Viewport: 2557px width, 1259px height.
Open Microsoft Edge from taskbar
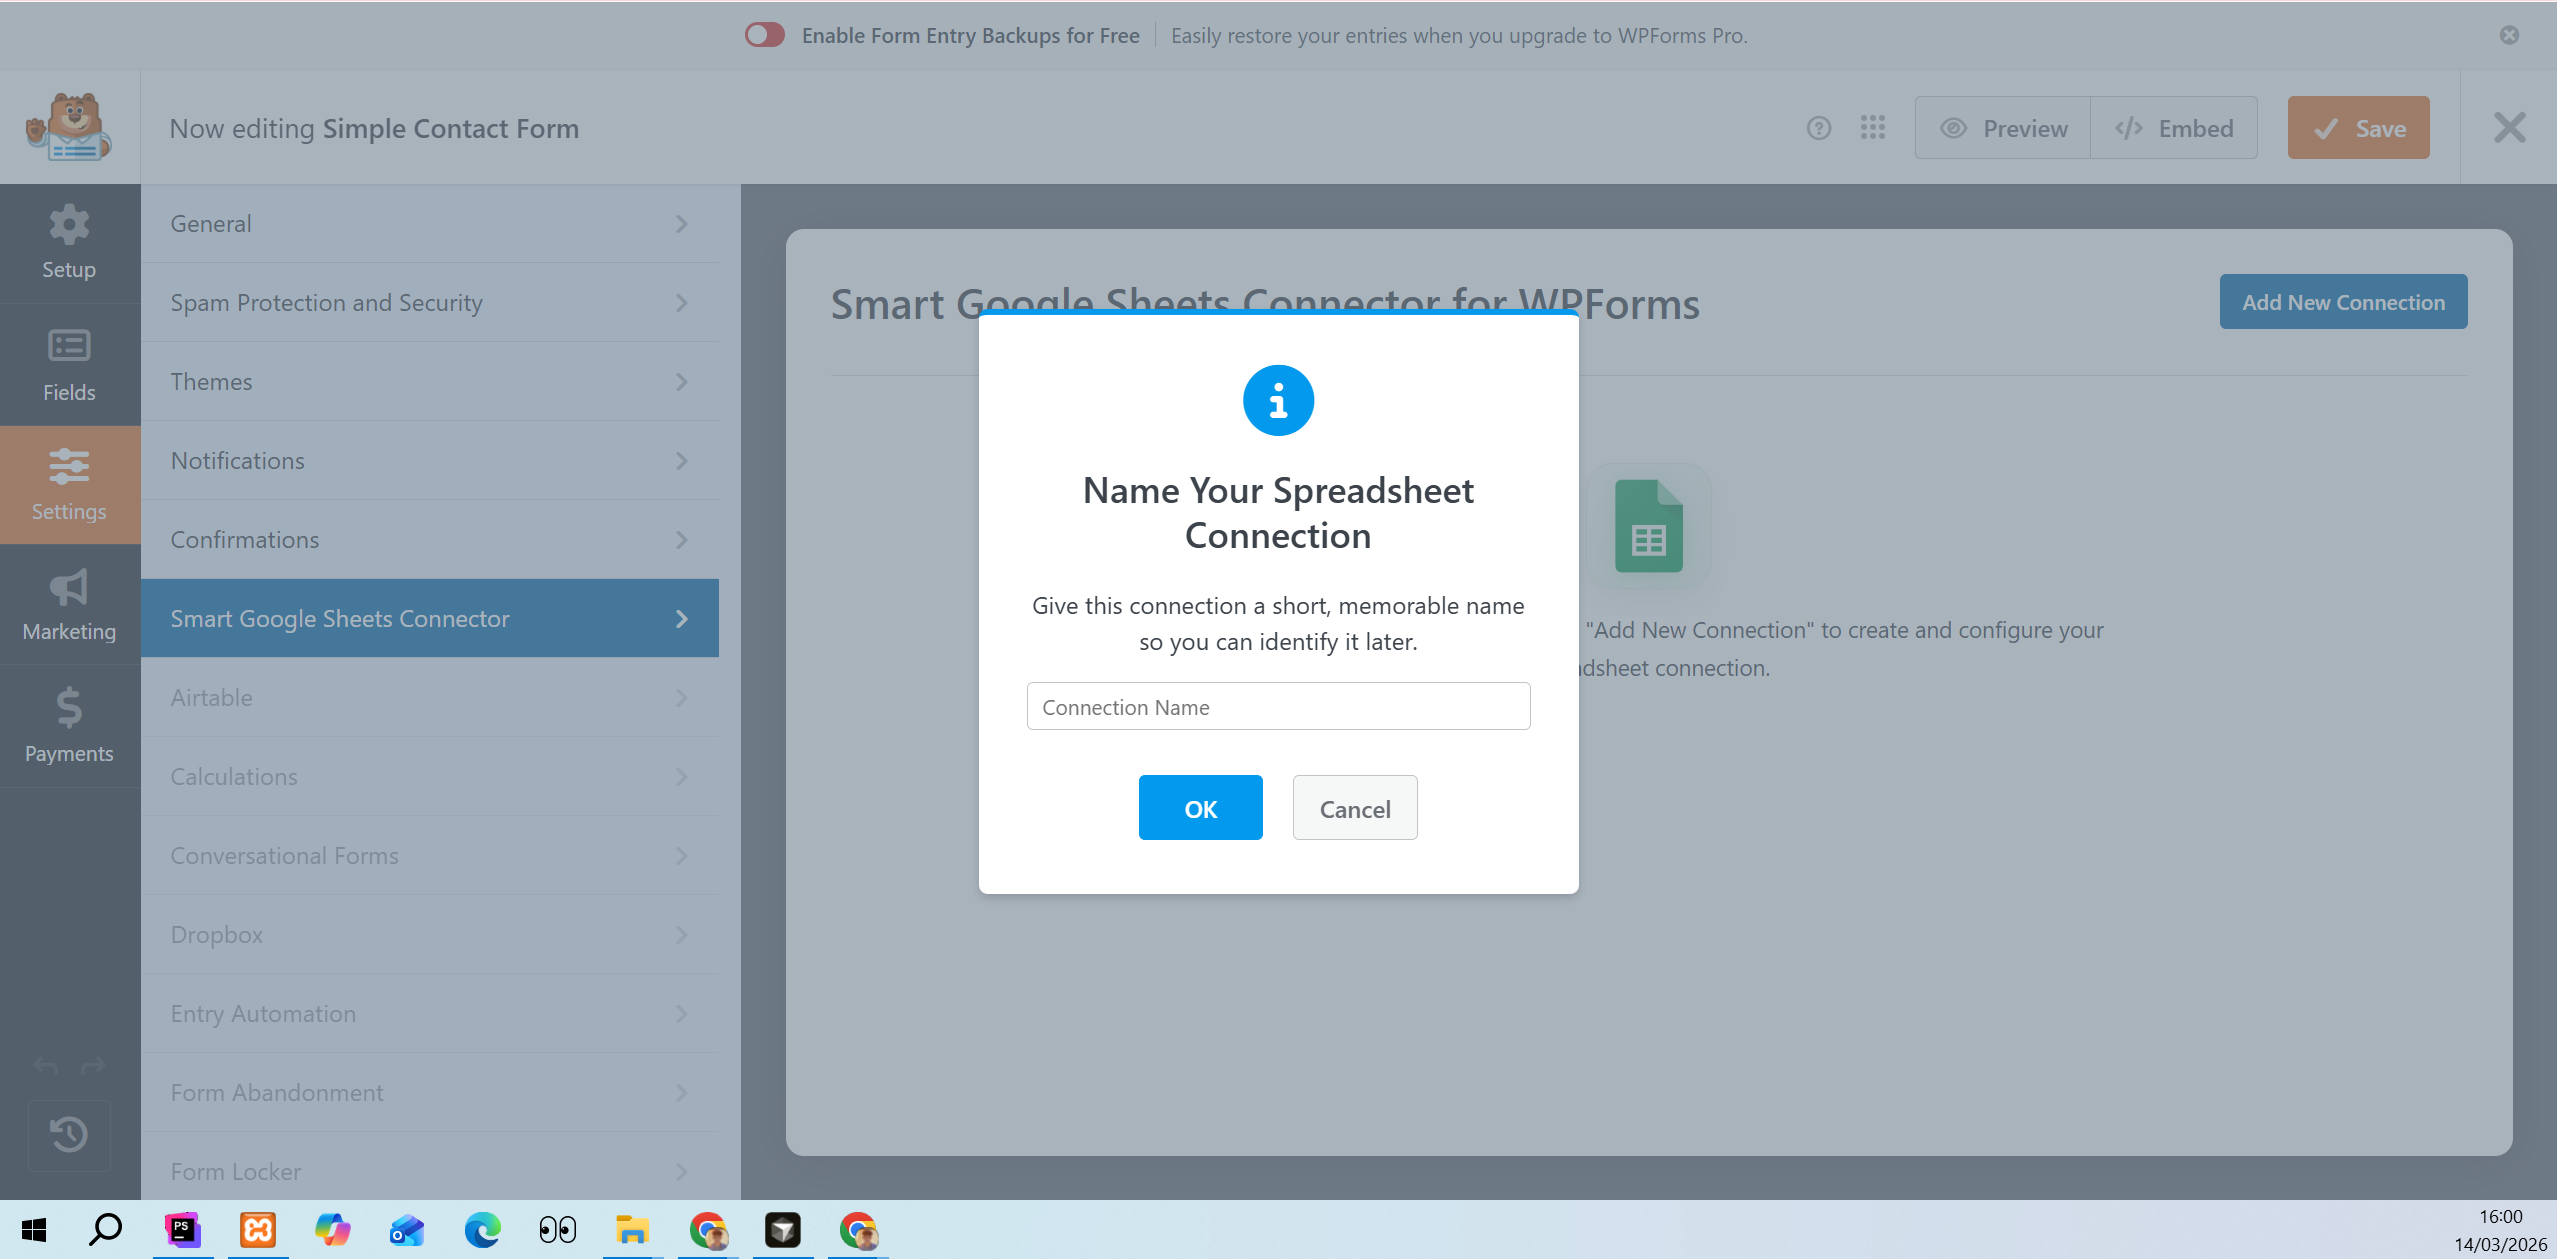tap(482, 1230)
